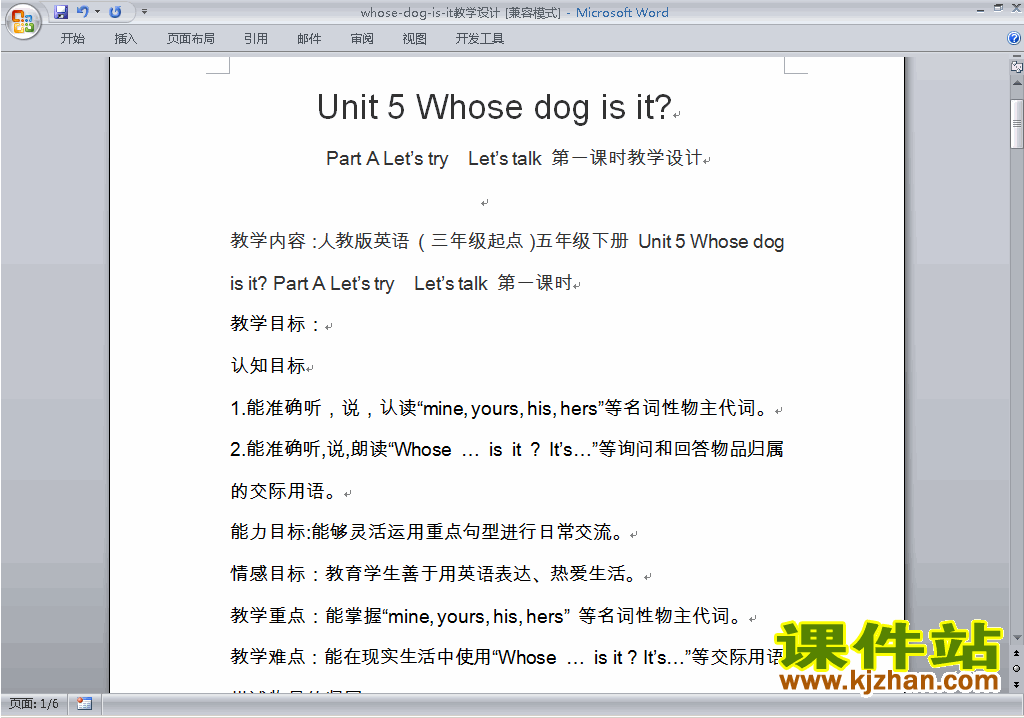This screenshot has height=718, width=1024.
Task: Click the empty paragraph mark below the subtitle
Action: pos(485,203)
